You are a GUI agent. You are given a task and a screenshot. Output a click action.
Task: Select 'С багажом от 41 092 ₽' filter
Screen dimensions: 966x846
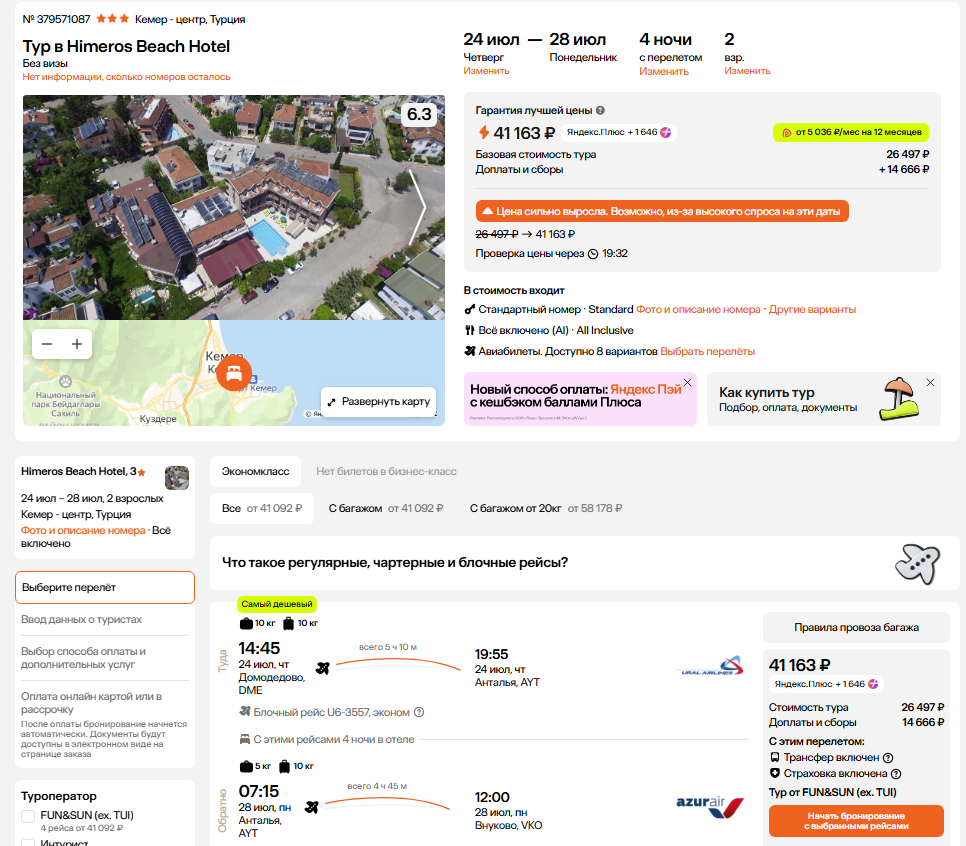386,508
